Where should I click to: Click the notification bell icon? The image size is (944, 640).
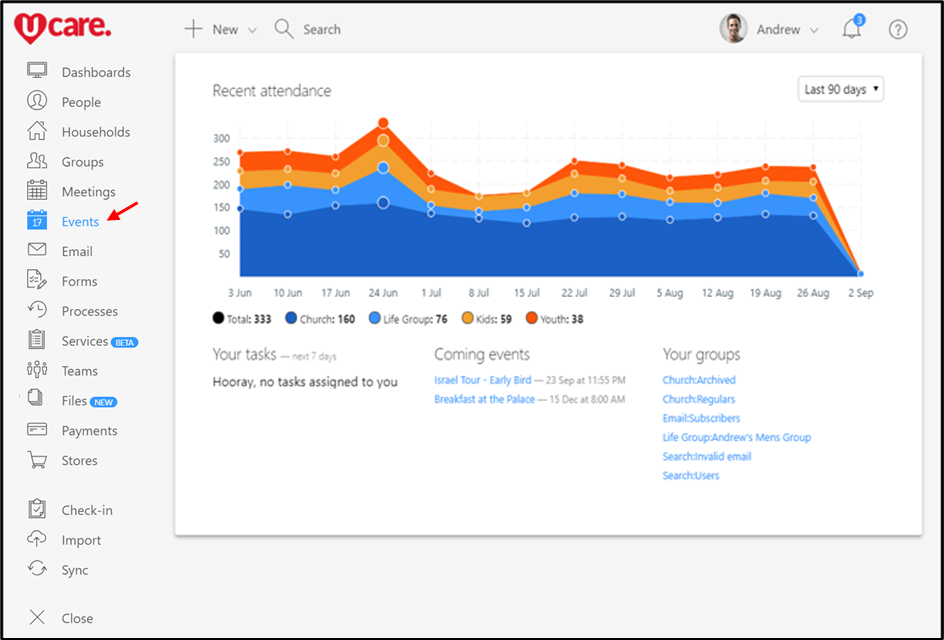pos(851,30)
